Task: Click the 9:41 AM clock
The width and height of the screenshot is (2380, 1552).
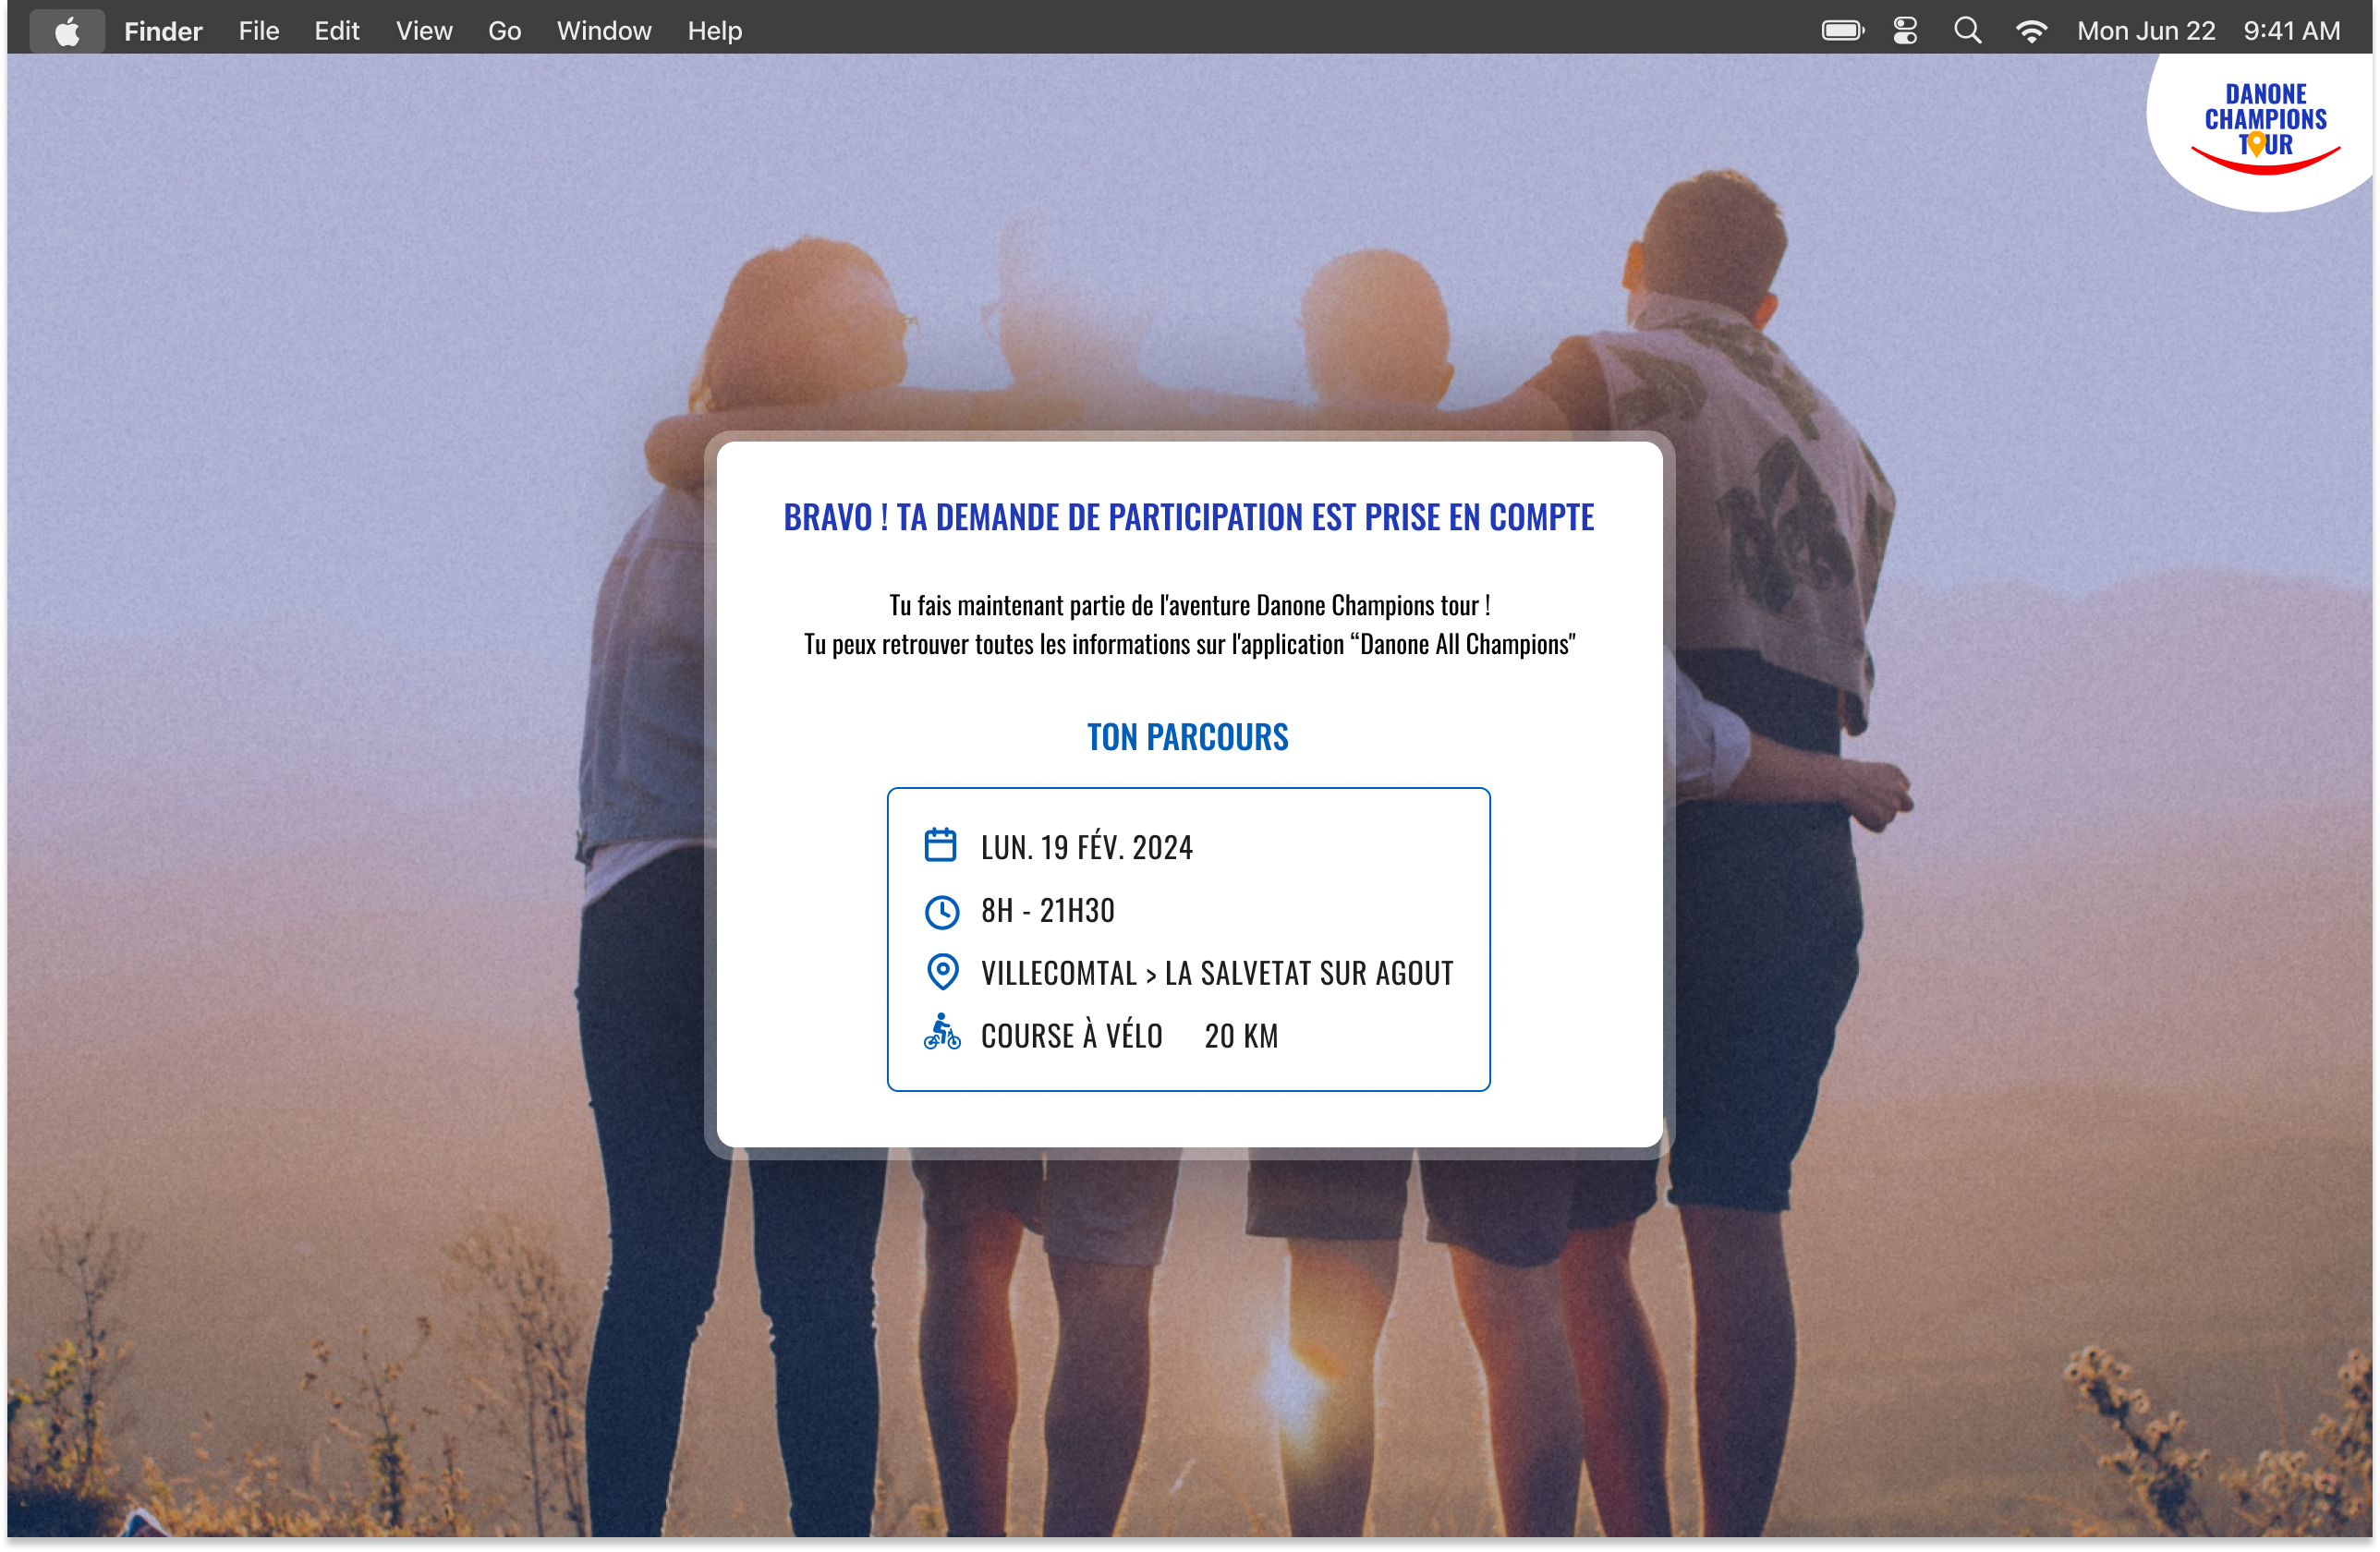Action: [x=2291, y=31]
